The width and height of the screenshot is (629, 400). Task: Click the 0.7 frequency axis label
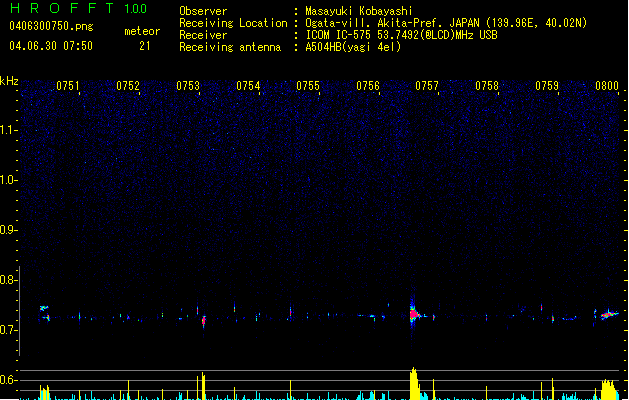point(7,330)
